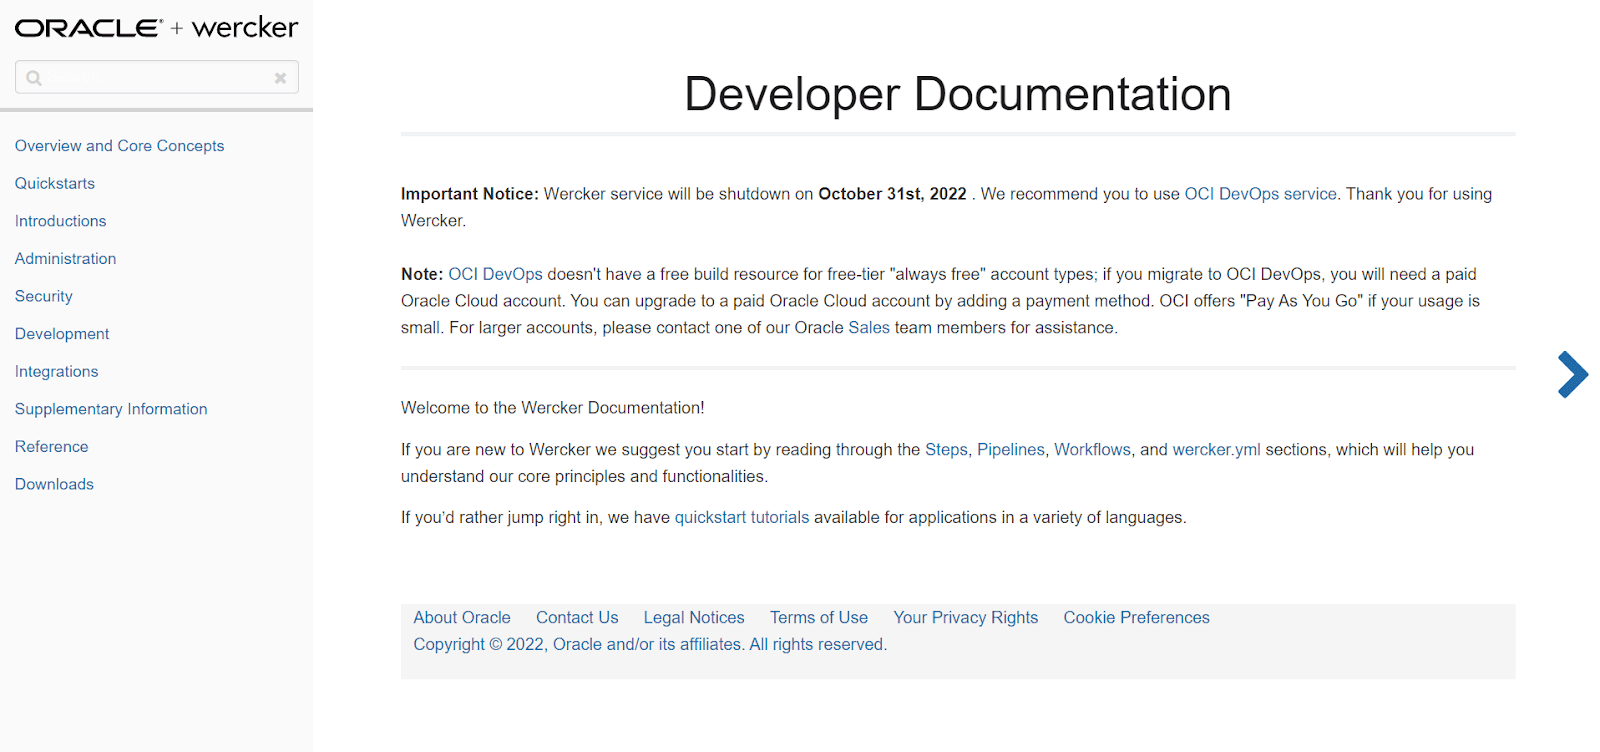Click Terms of Use footer link
1600x752 pixels.
click(818, 618)
